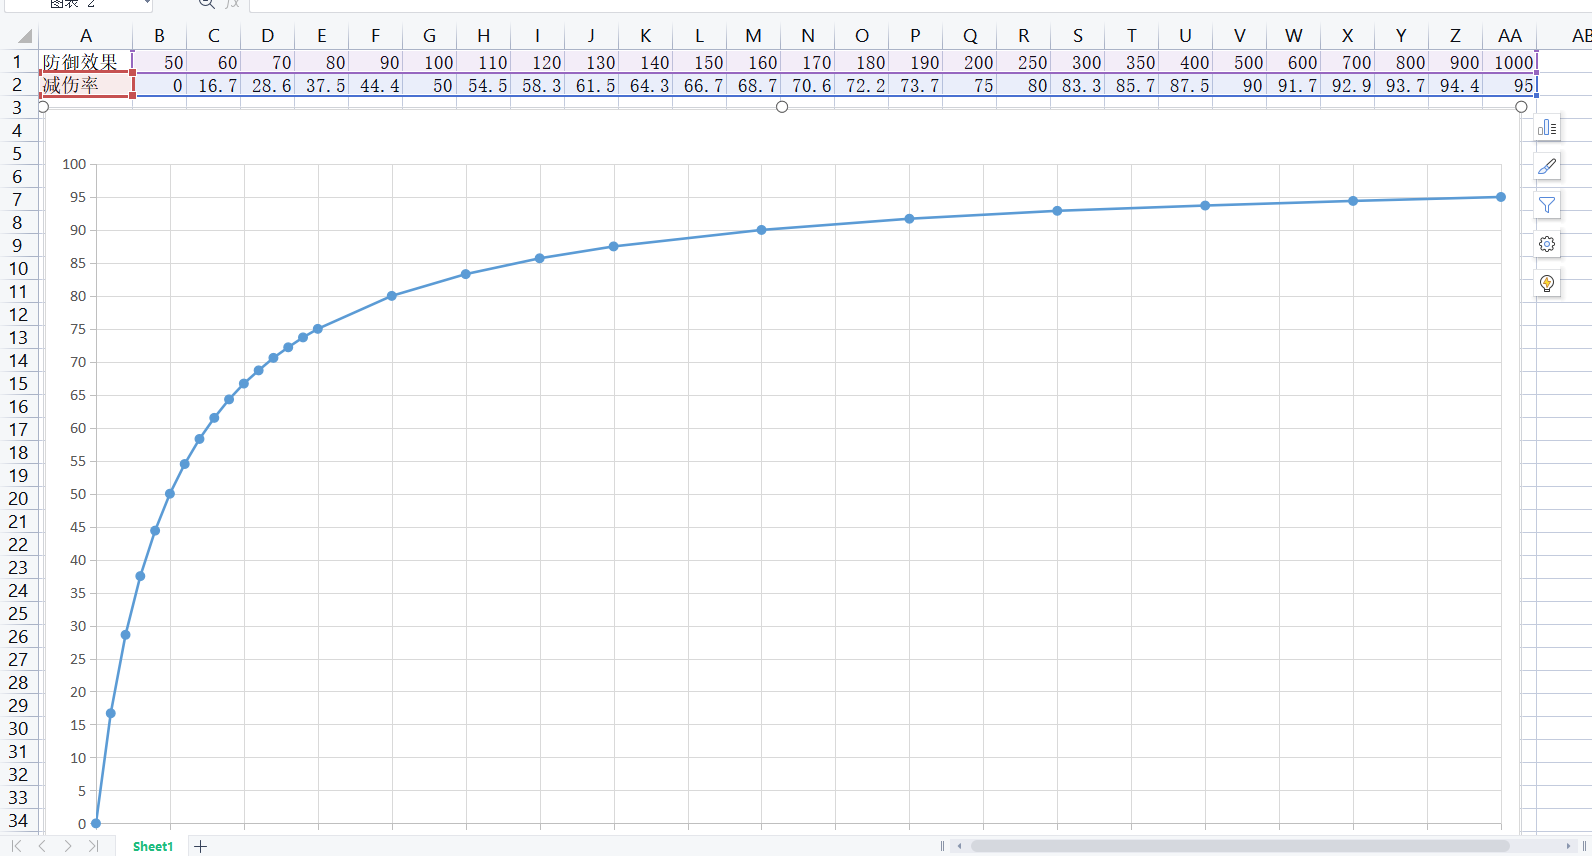Click the y-axis label 50 on chart
The height and width of the screenshot is (856, 1592).
point(78,494)
